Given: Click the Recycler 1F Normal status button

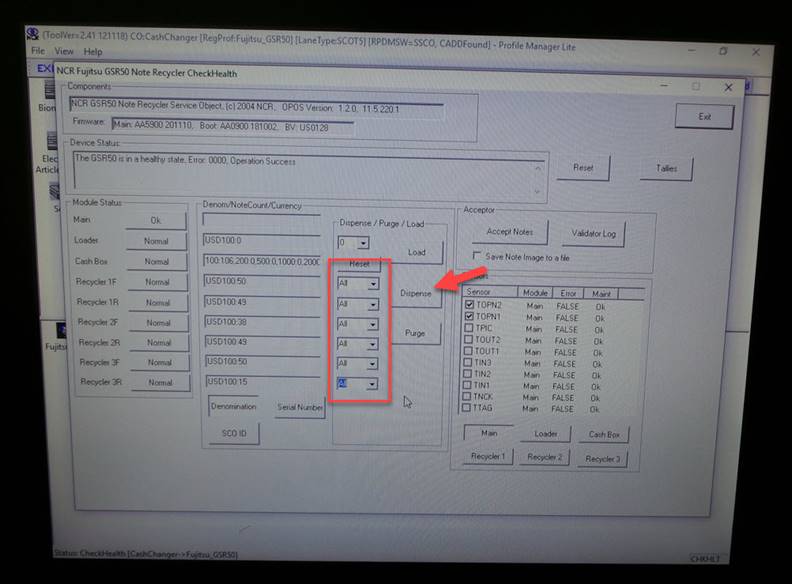Looking at the screenshot, I should (157, 282).
